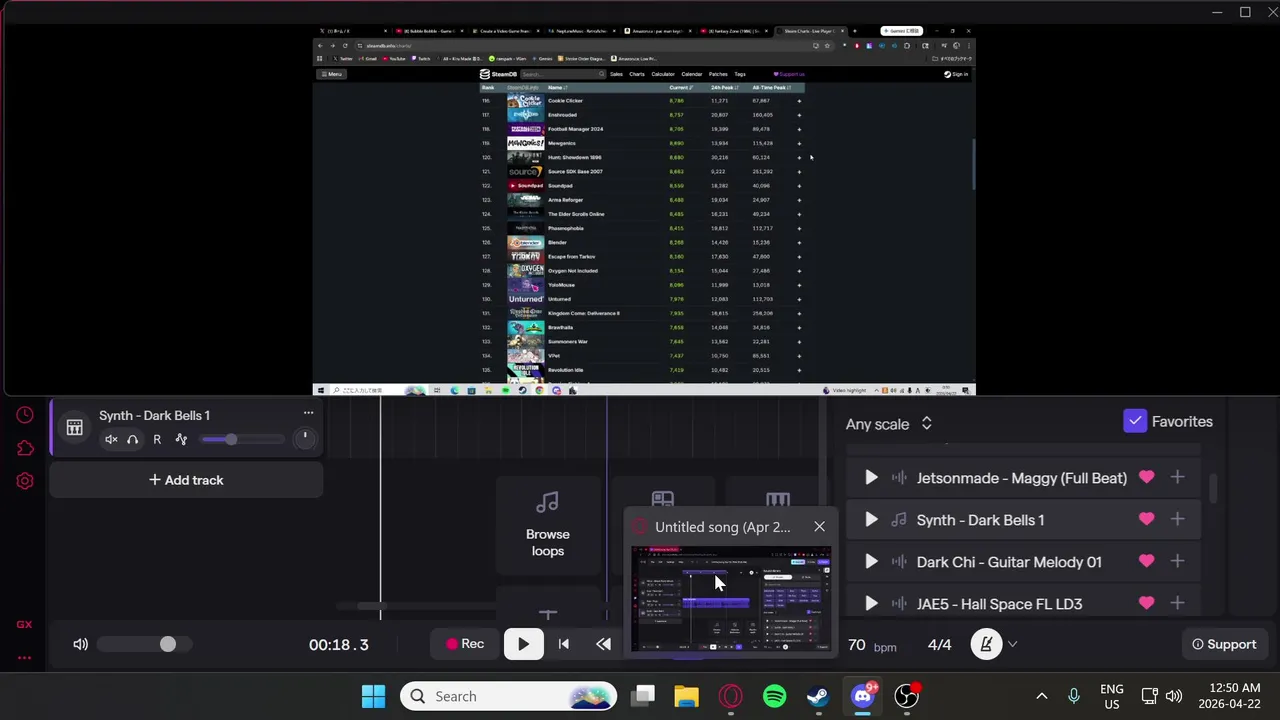Image resolution: width=1280 pixels, height=720 pixels.
Task: Skip to start with the transport button
Action: pyautogui.click(x=564, y=644)
